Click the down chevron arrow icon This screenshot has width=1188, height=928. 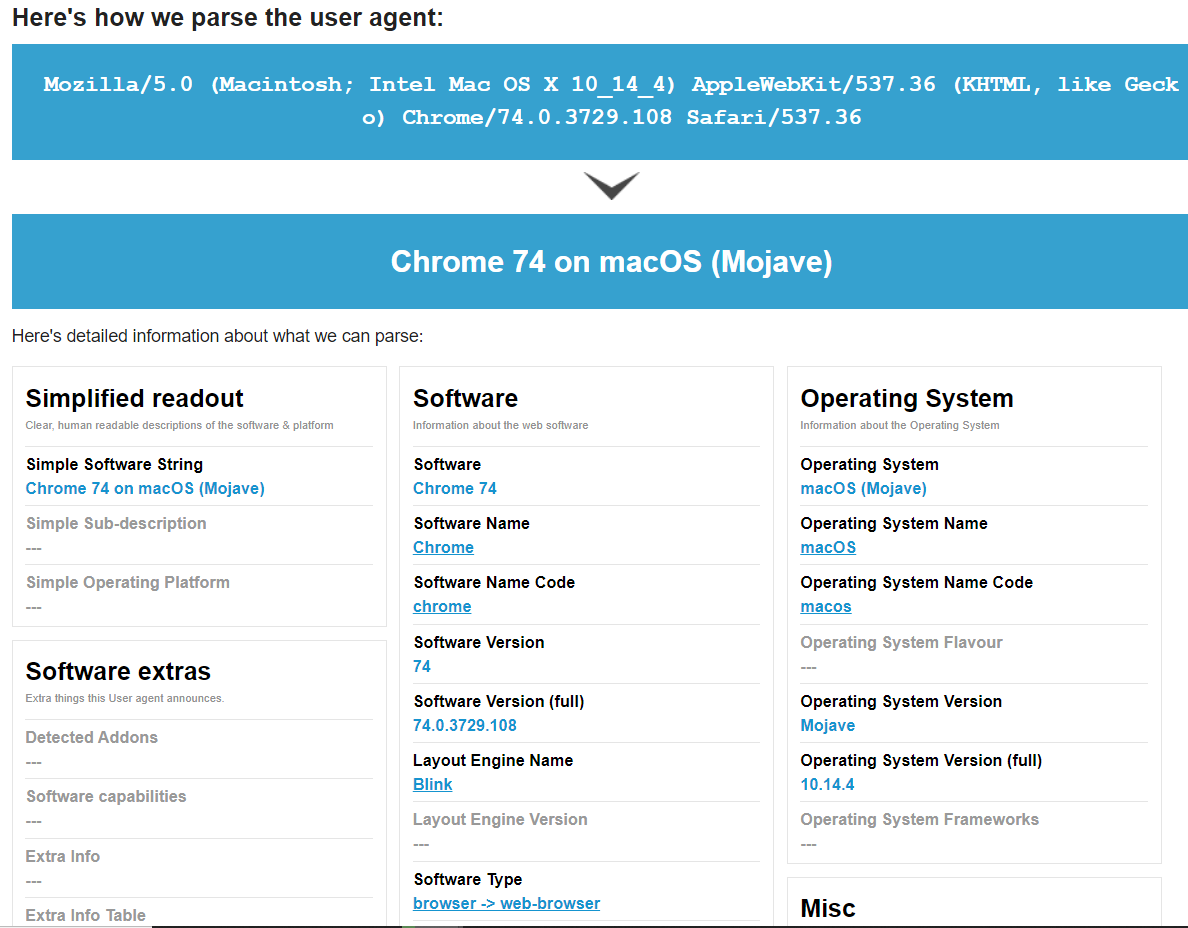coord(611,186)
